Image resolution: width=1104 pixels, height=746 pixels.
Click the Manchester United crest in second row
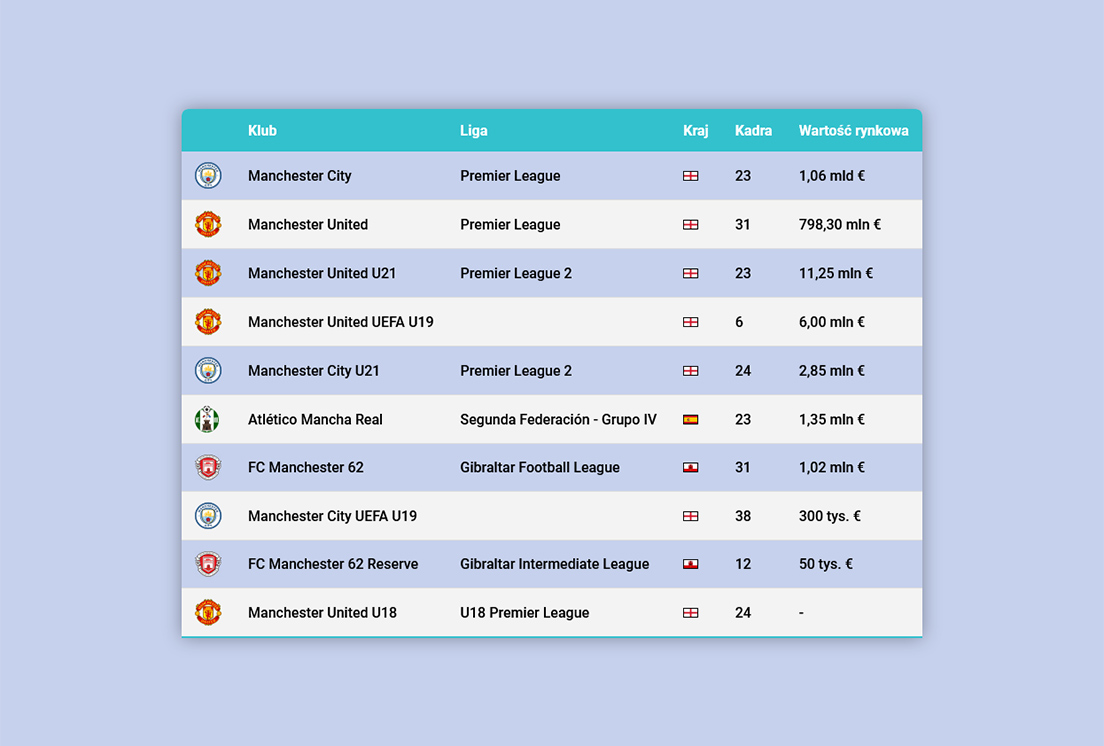tap(208, 225)
